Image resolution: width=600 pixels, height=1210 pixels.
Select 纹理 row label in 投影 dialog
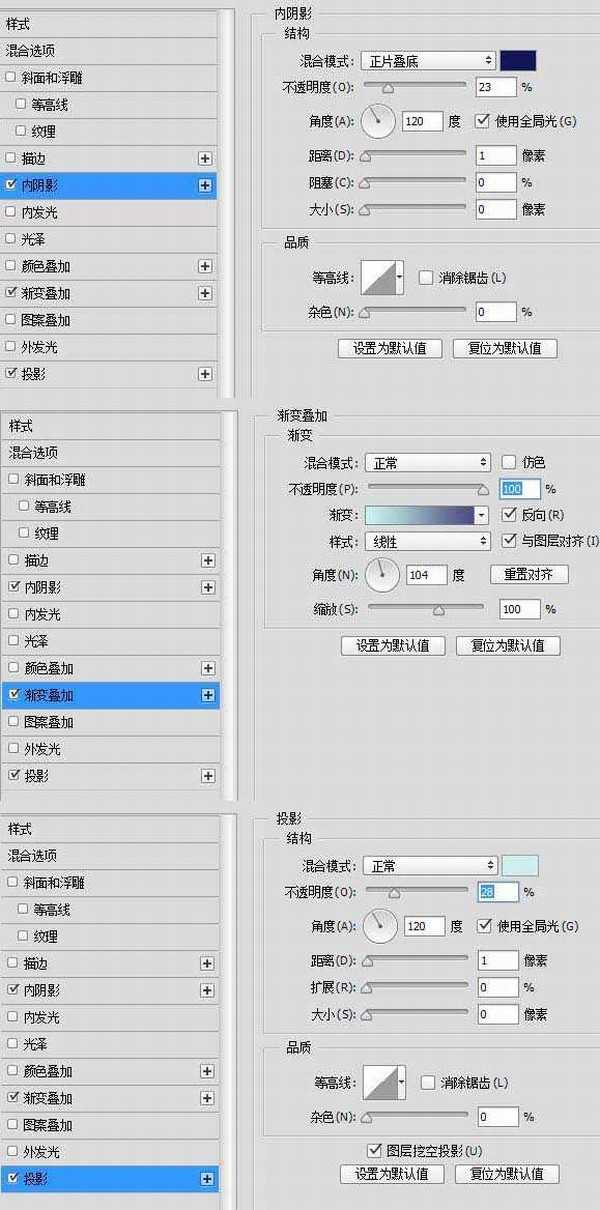[x=44, y=937]
